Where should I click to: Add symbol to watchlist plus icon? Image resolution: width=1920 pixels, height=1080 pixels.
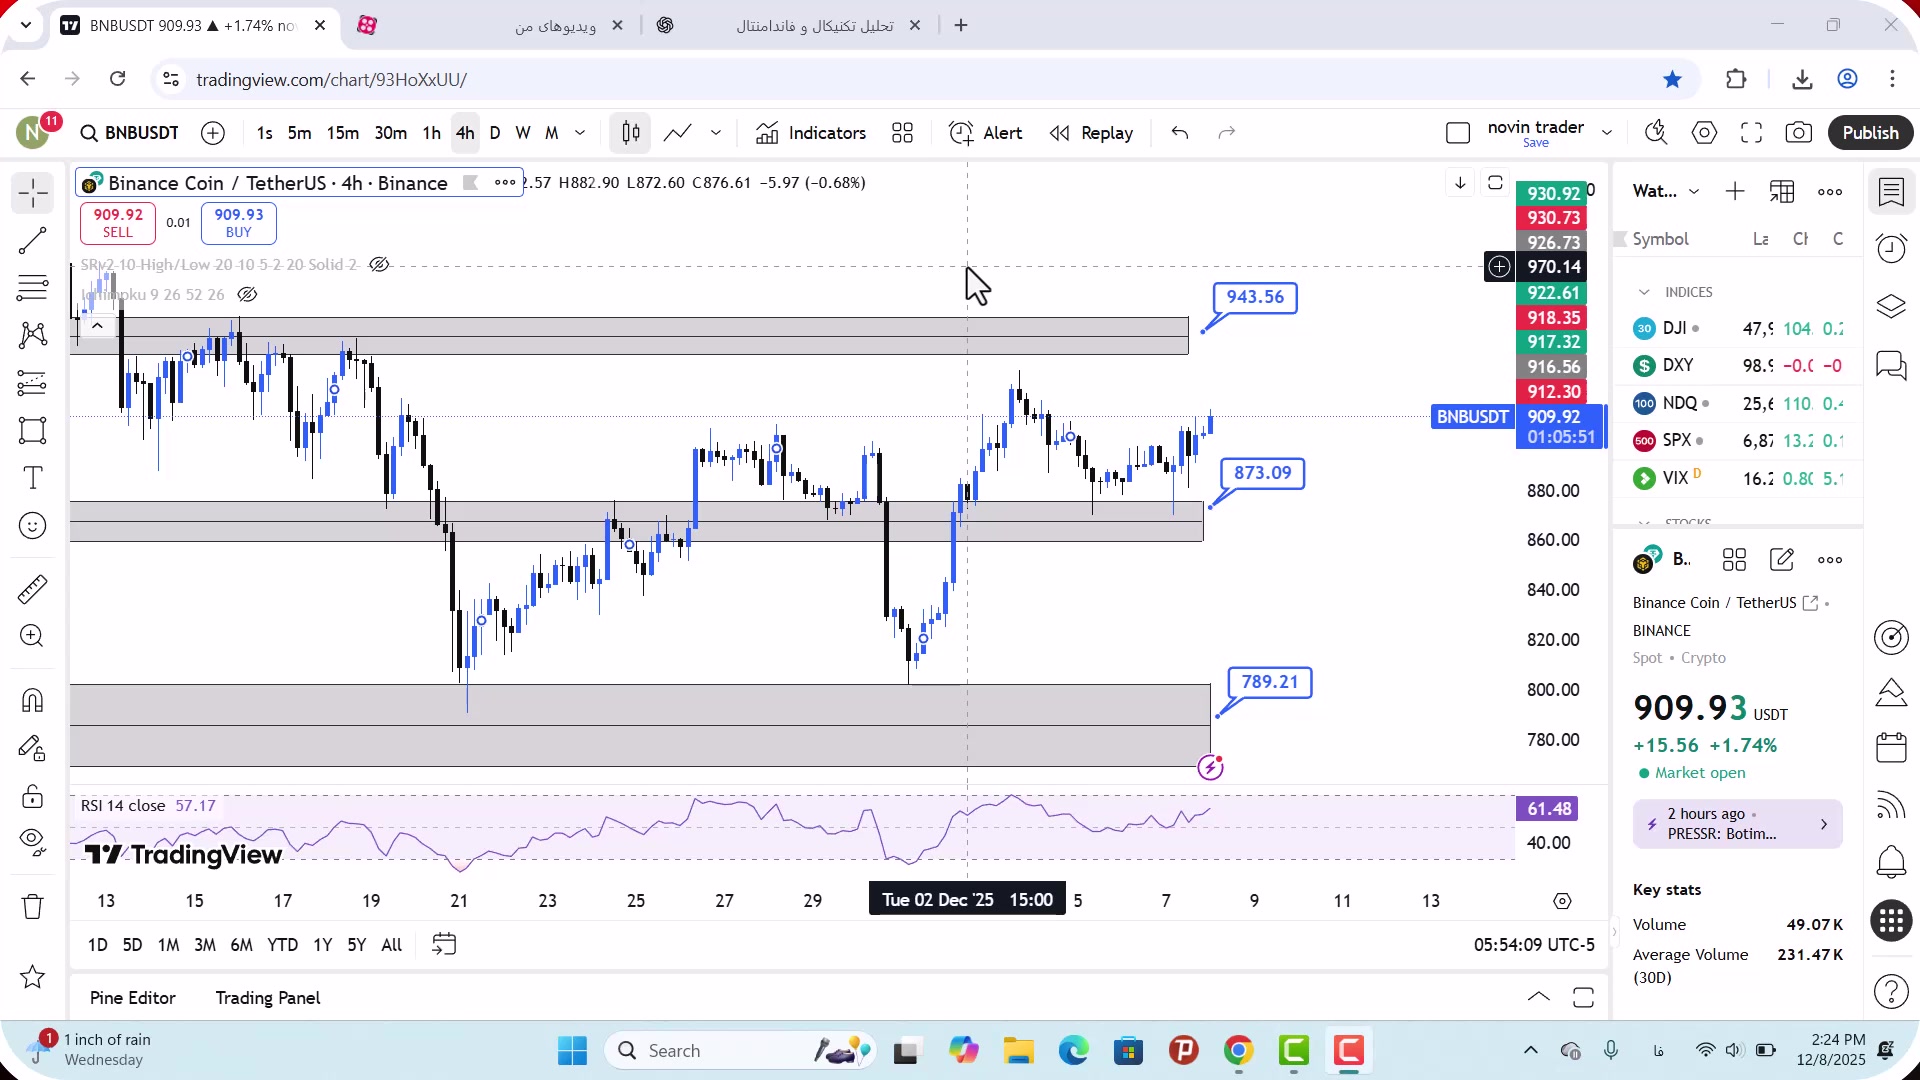coord(1735,192)
